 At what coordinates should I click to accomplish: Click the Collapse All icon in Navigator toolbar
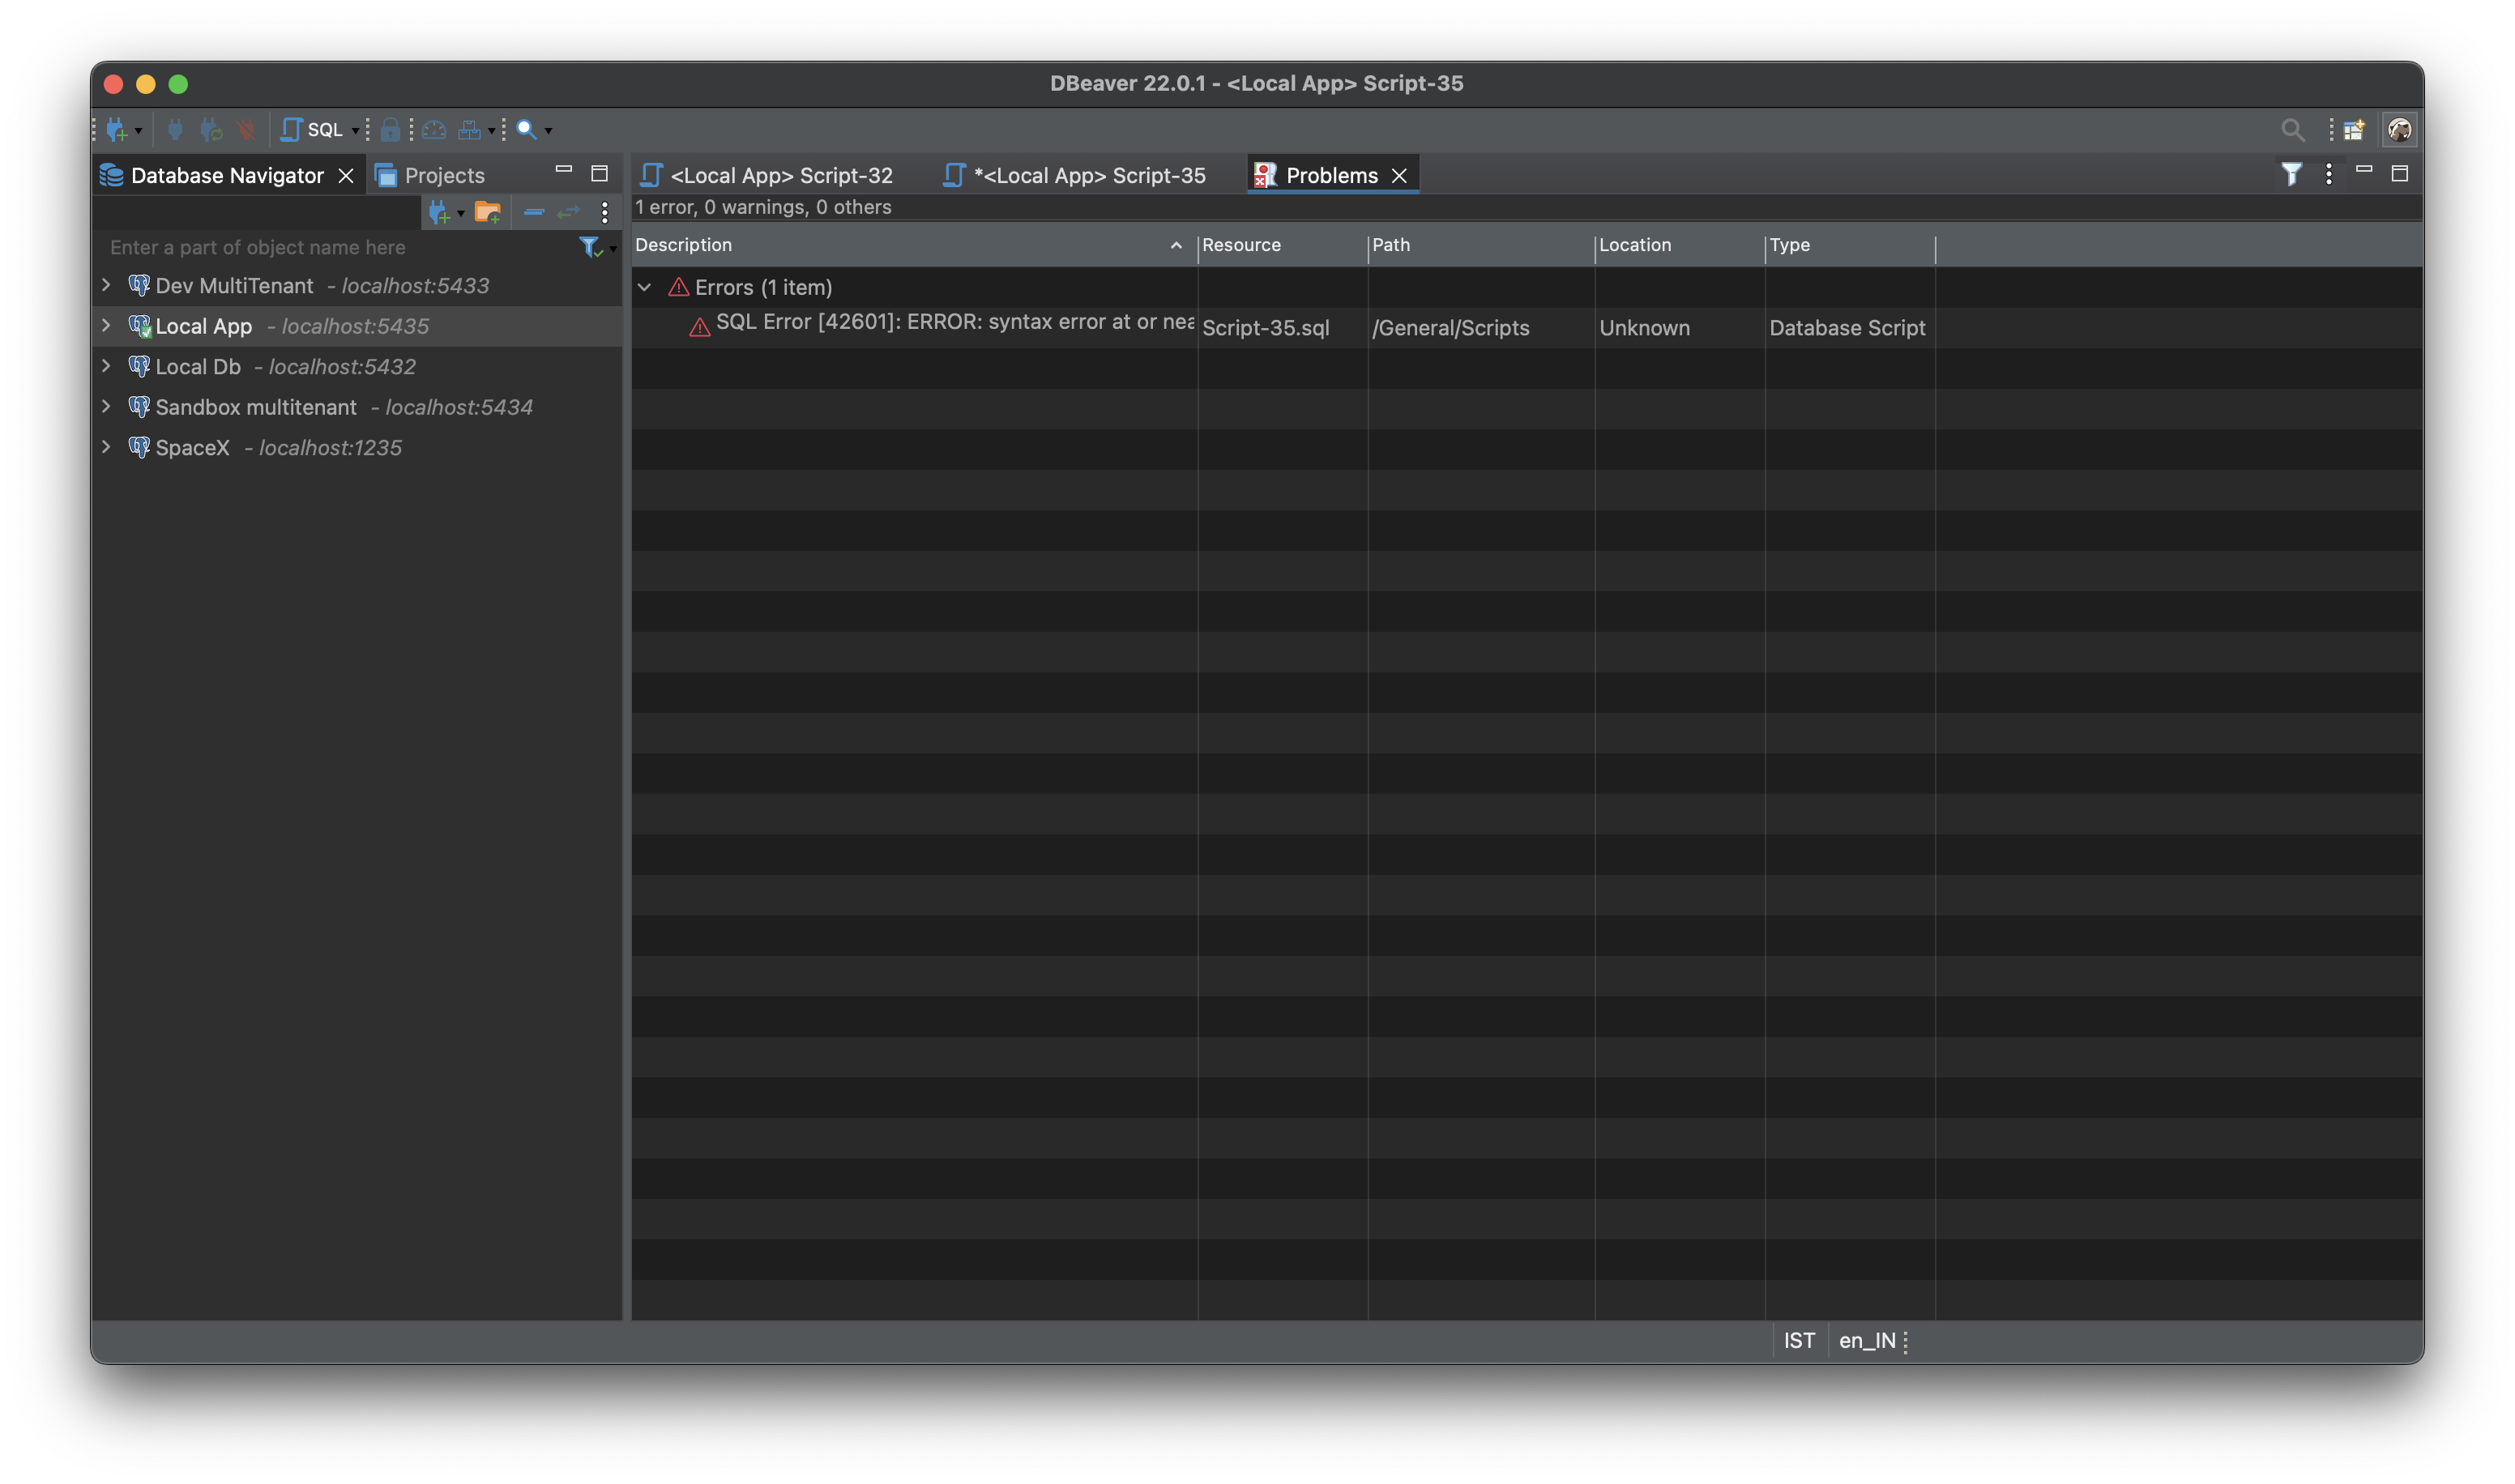534,212
